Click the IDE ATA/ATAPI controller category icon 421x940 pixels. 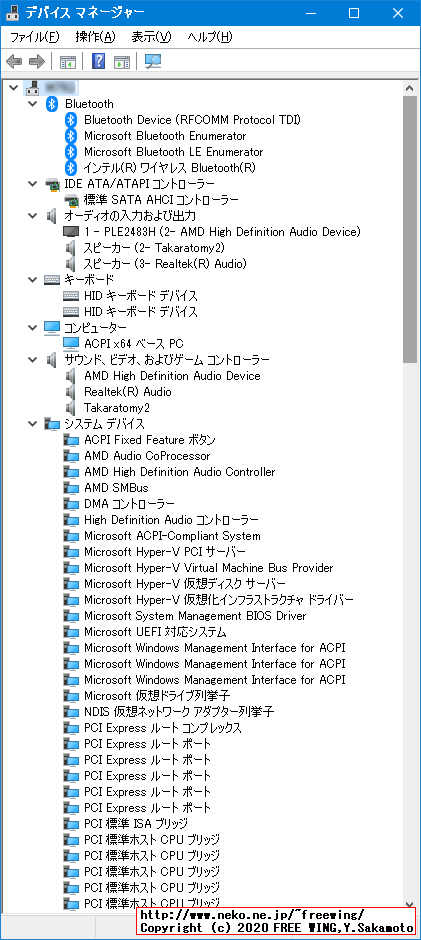tap(52, 183)
